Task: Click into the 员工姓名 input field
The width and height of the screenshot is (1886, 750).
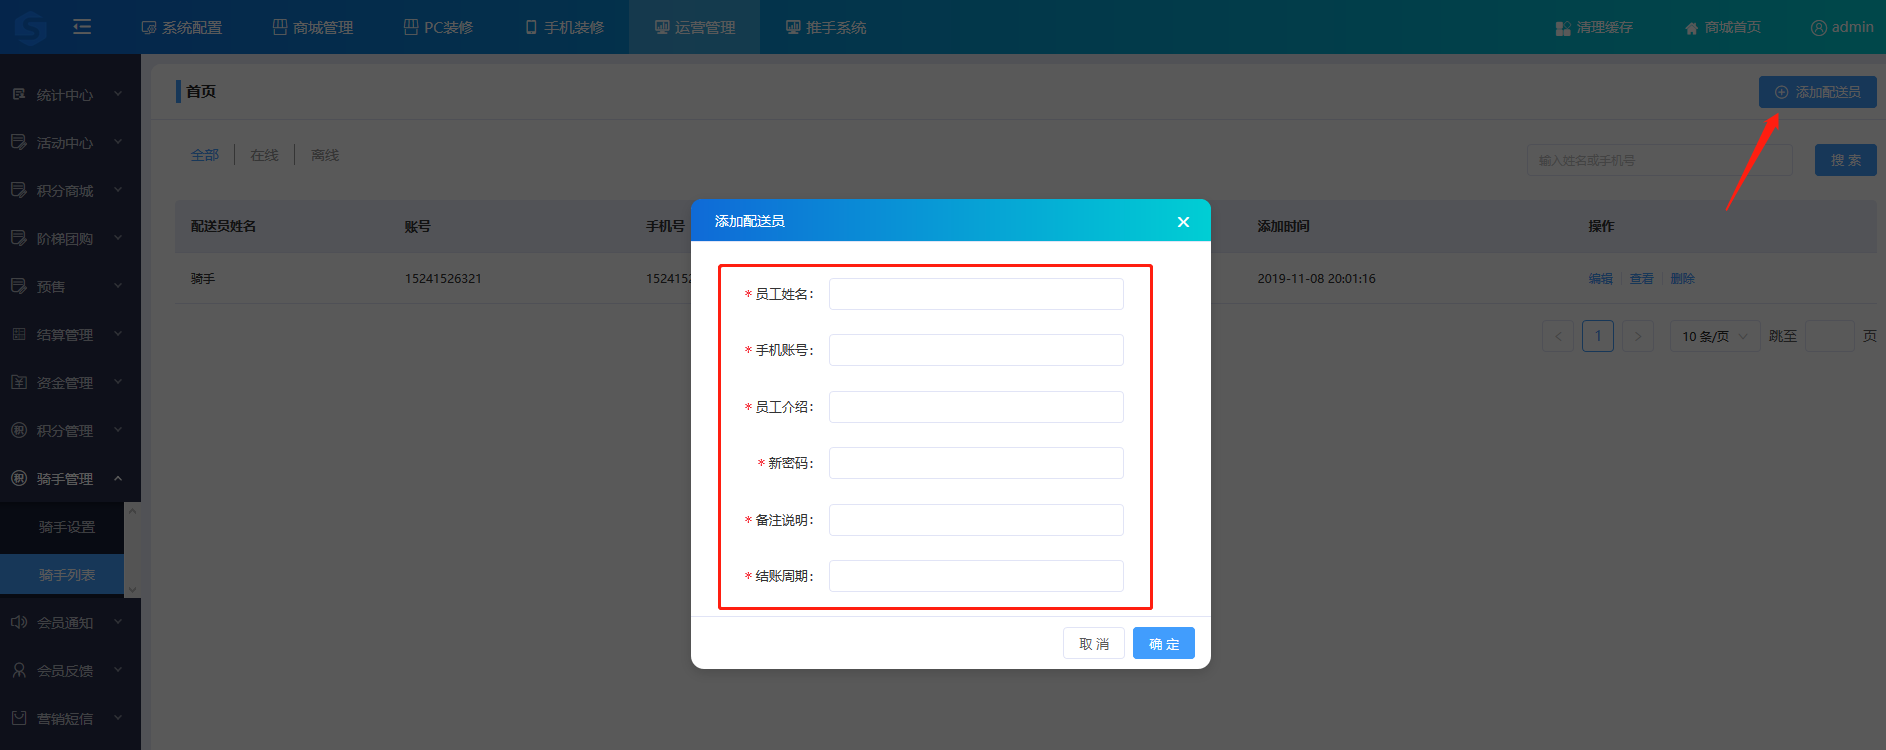Action: [x=975, y=294]
